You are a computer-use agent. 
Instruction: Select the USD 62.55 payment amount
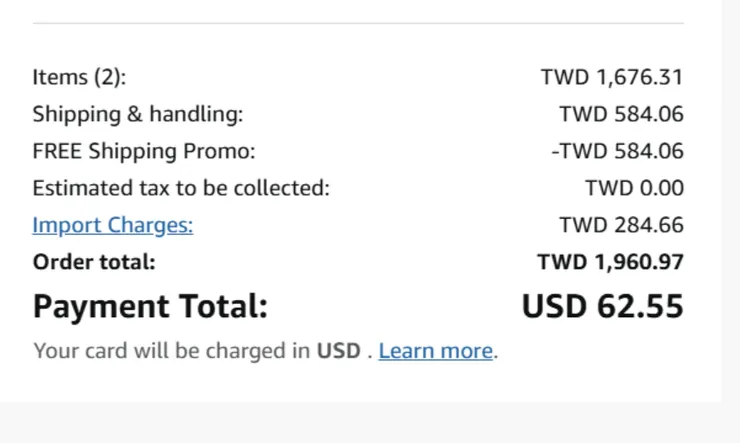[x=602, y=306]
